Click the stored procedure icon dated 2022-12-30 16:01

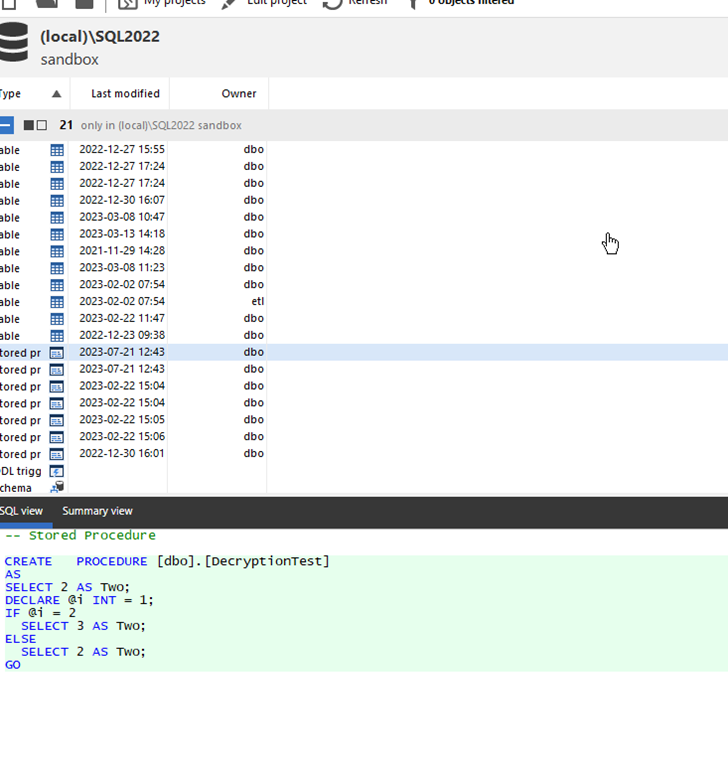coord(57,454)
